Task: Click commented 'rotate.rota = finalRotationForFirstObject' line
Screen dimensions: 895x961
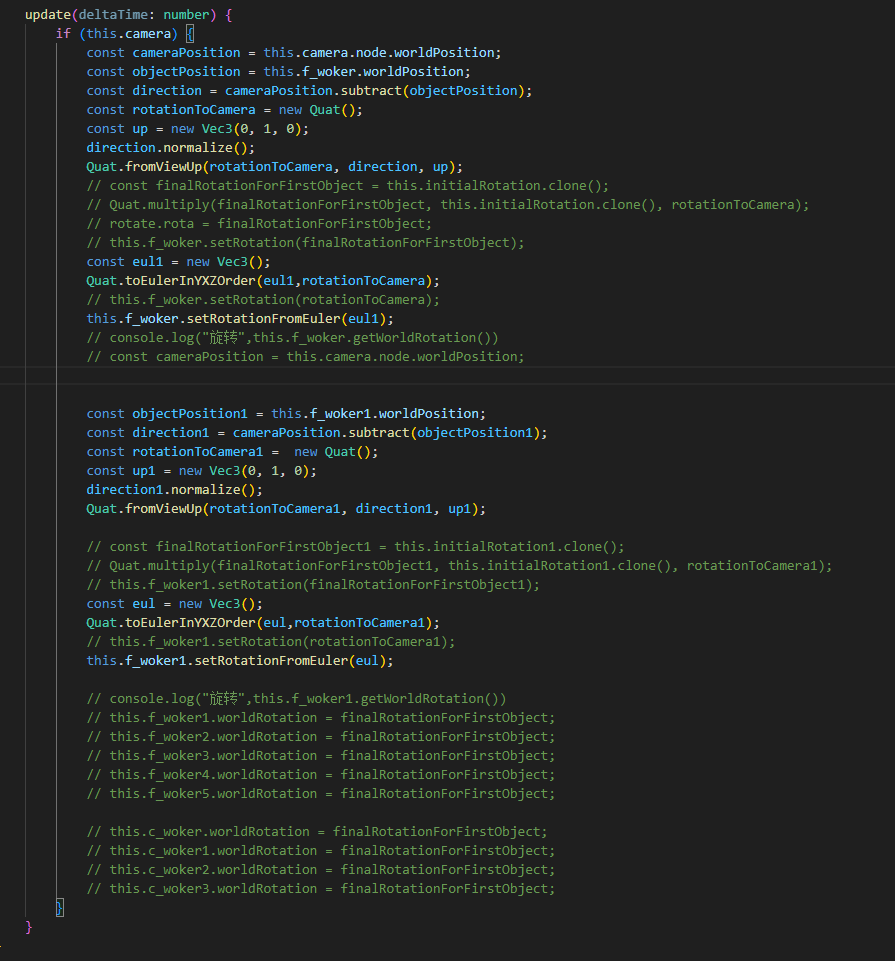Action: (259, 224)
